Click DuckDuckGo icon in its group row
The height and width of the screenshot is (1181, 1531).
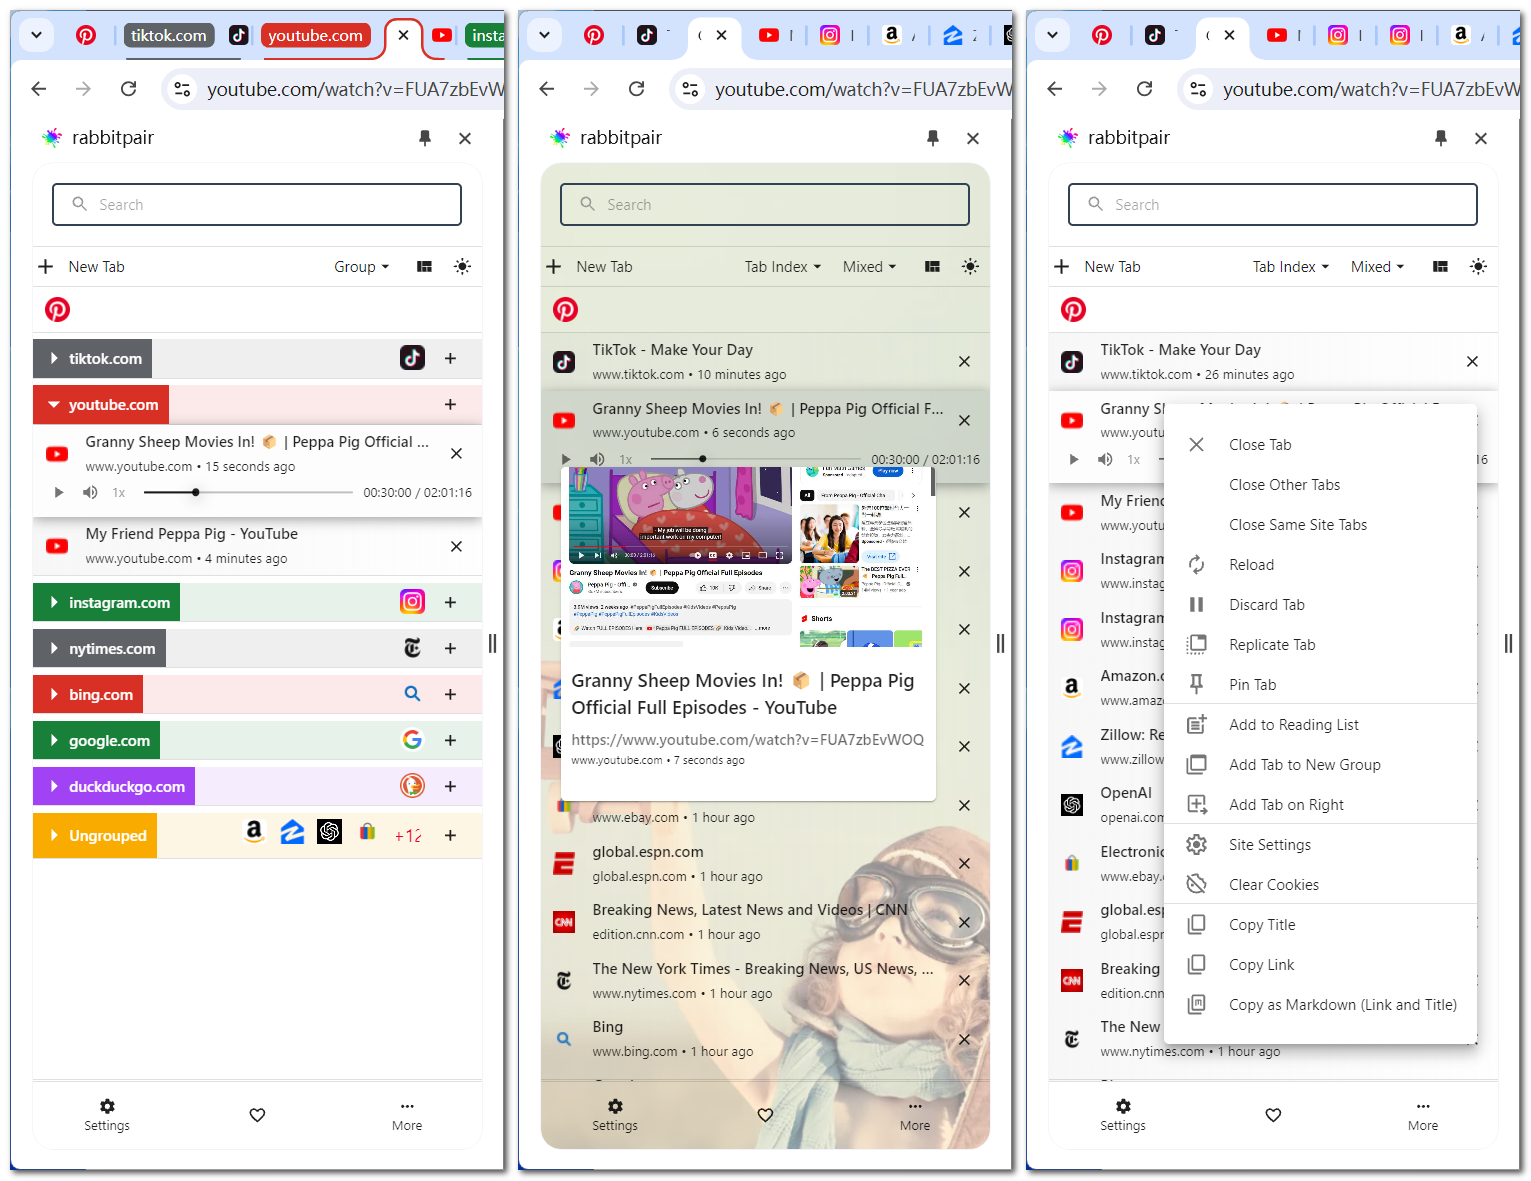(x=412, y=786)
